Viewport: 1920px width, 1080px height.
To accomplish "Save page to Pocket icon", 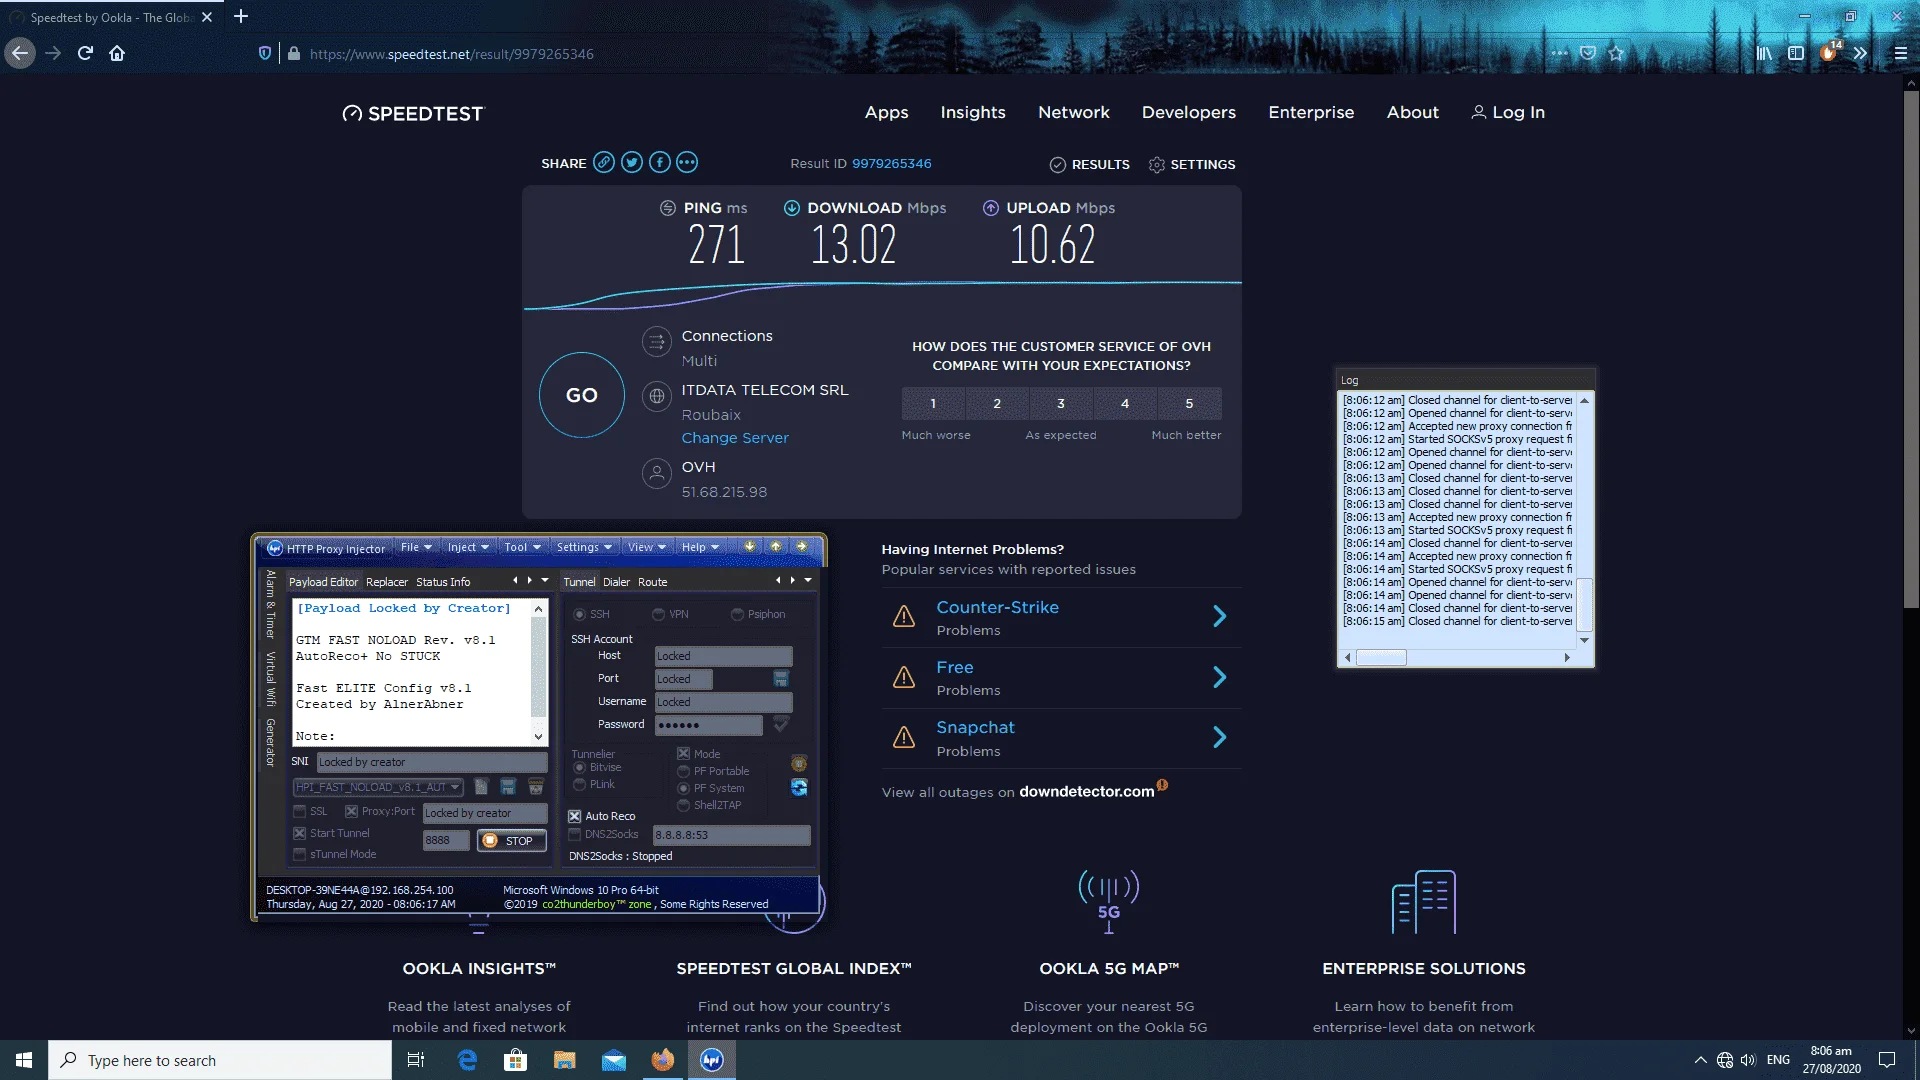I will pos(1588,53).
